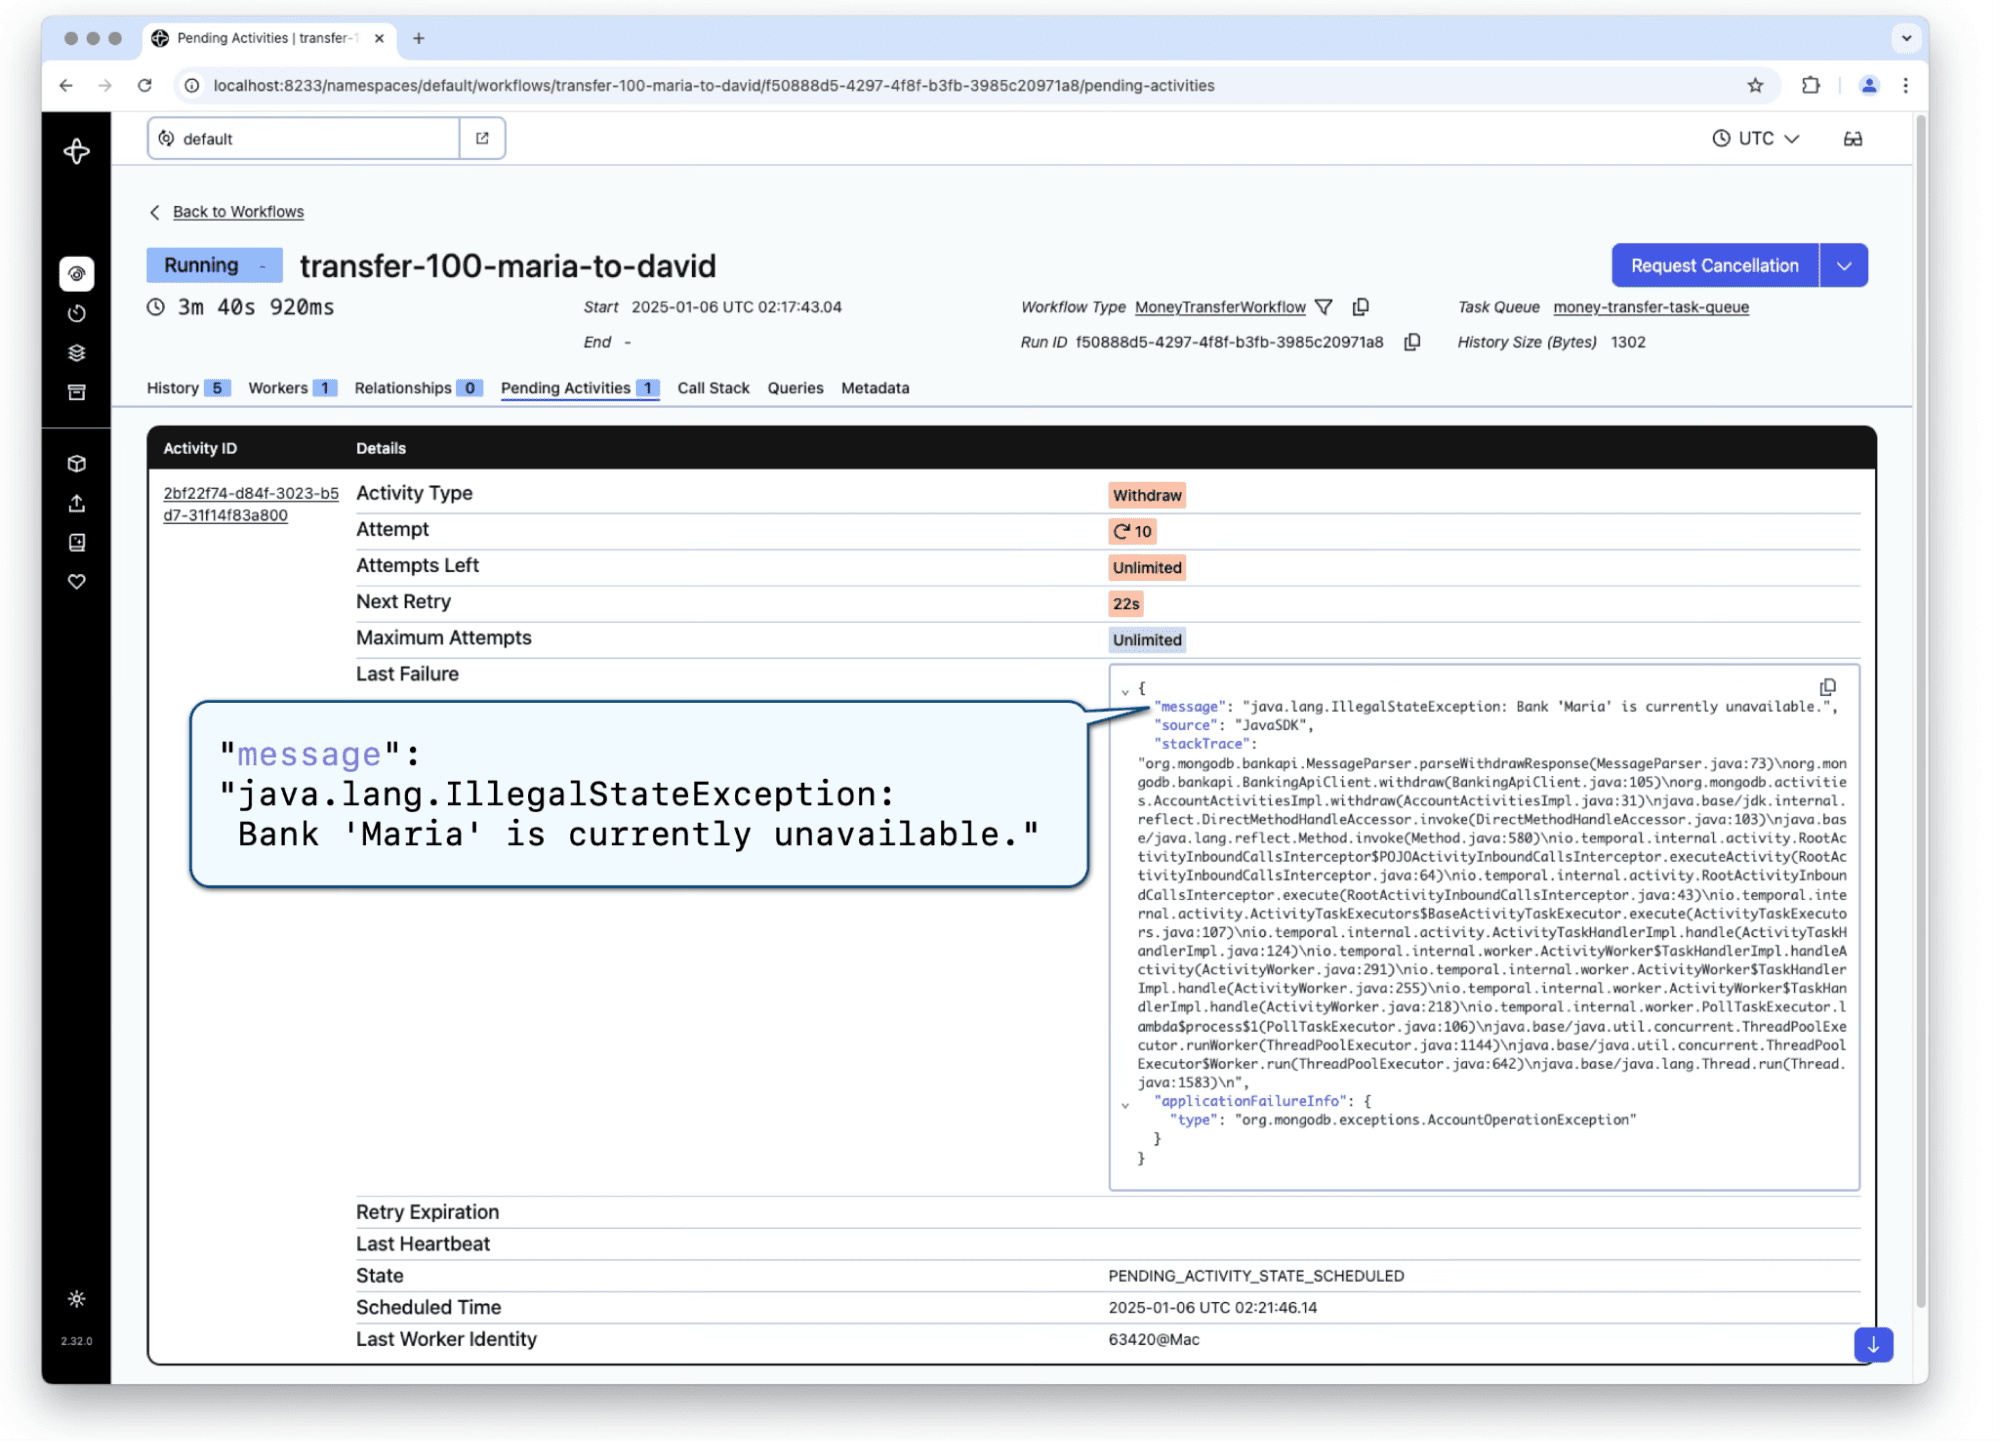Copy the Last Failure JSON content
Viewport: 1999px width, 1441px height.
[x=1827, y=687]
